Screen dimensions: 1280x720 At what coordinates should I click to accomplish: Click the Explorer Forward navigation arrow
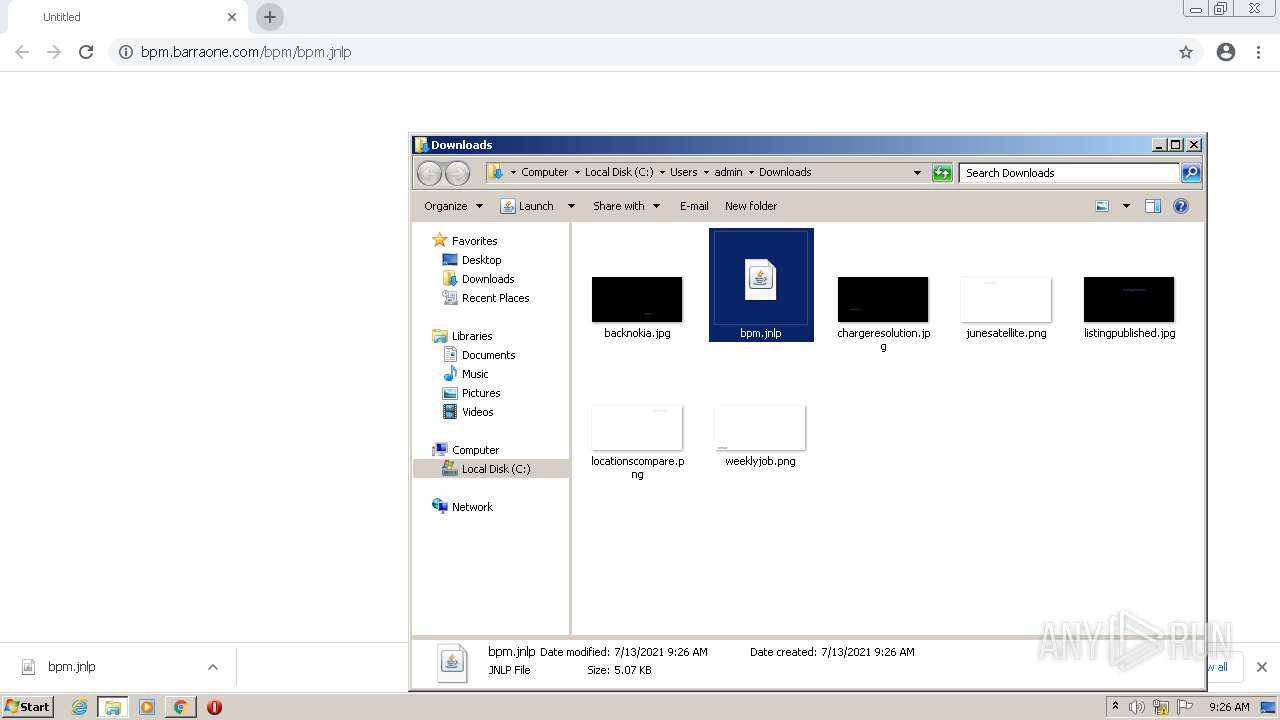coord(457,173)
